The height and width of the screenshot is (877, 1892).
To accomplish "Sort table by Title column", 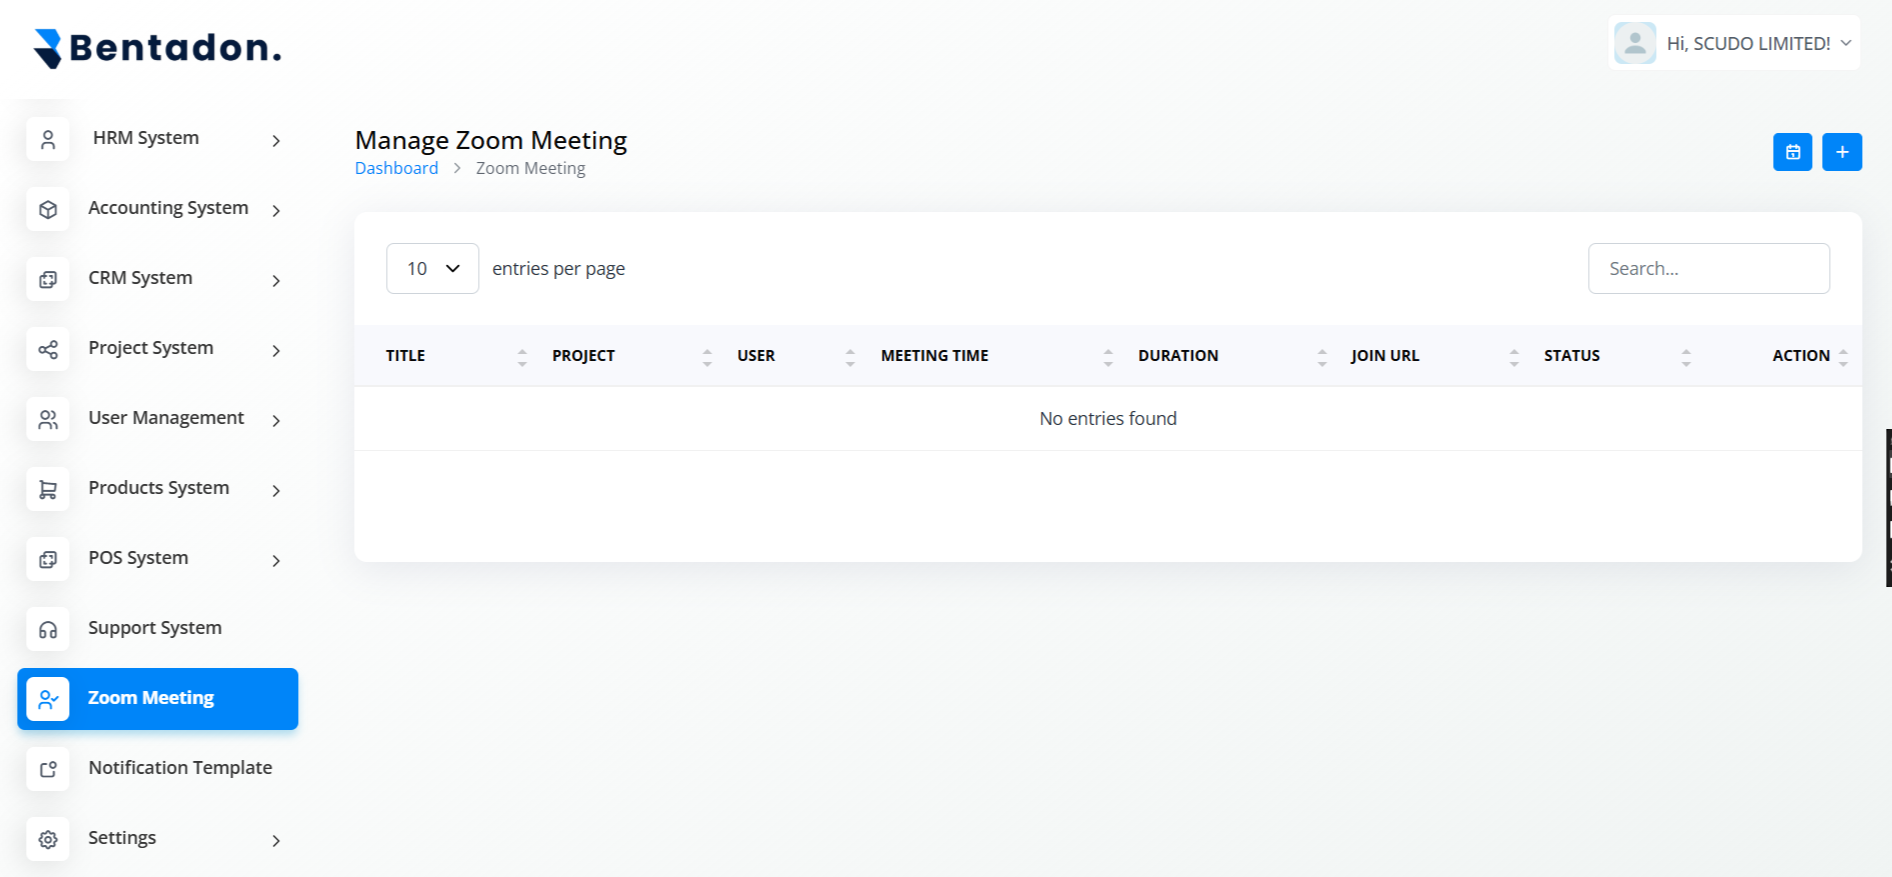I will pos(522,357).
